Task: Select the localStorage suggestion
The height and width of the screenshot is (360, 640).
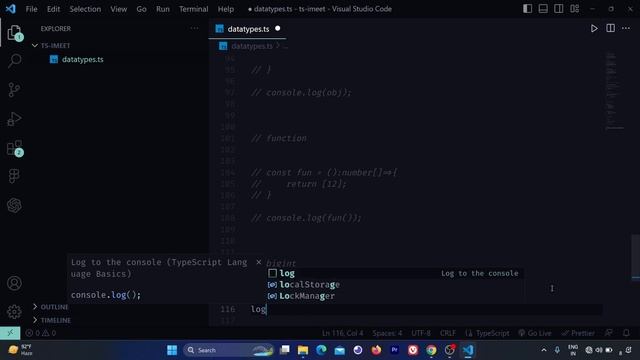Action: pyautogui.click(x=395, y=284)
